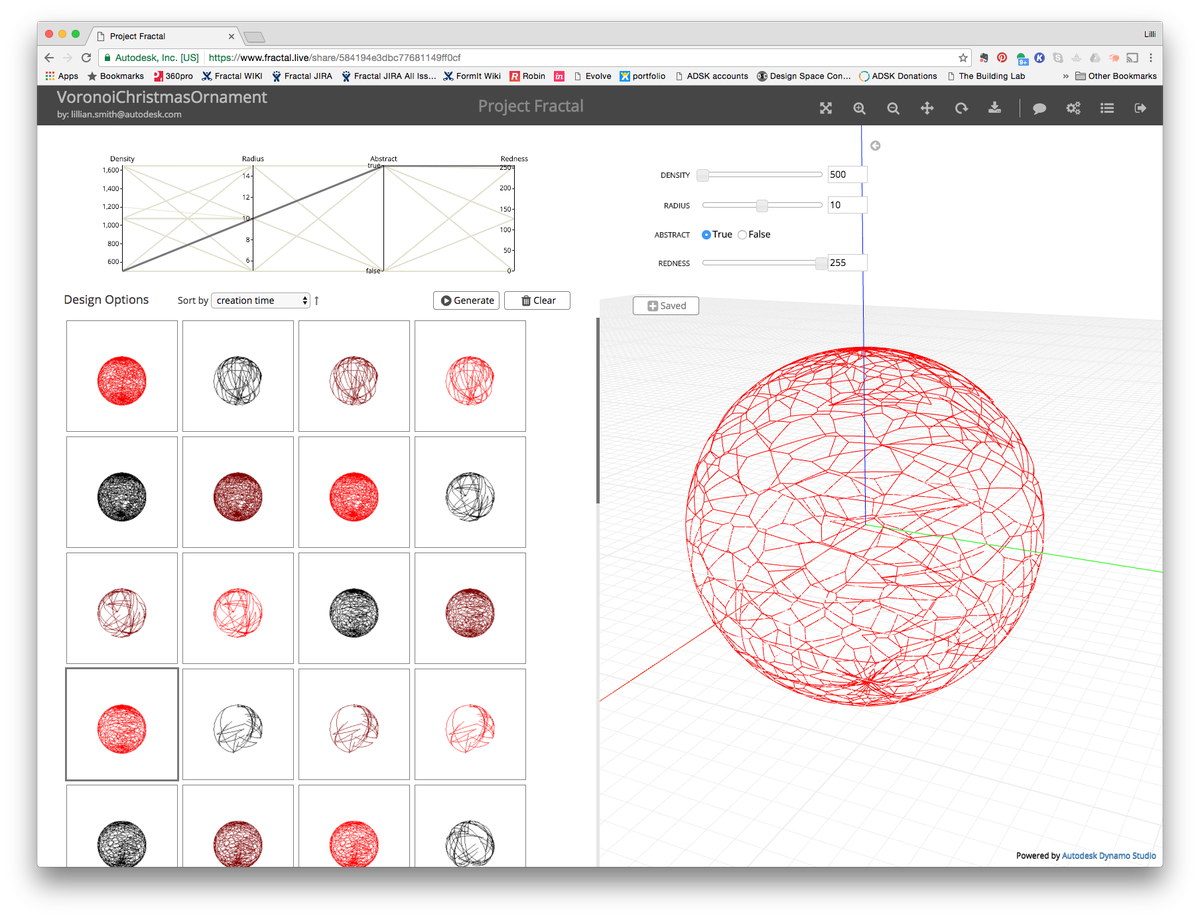Open the portfolio bookmark

coord(642,76)
